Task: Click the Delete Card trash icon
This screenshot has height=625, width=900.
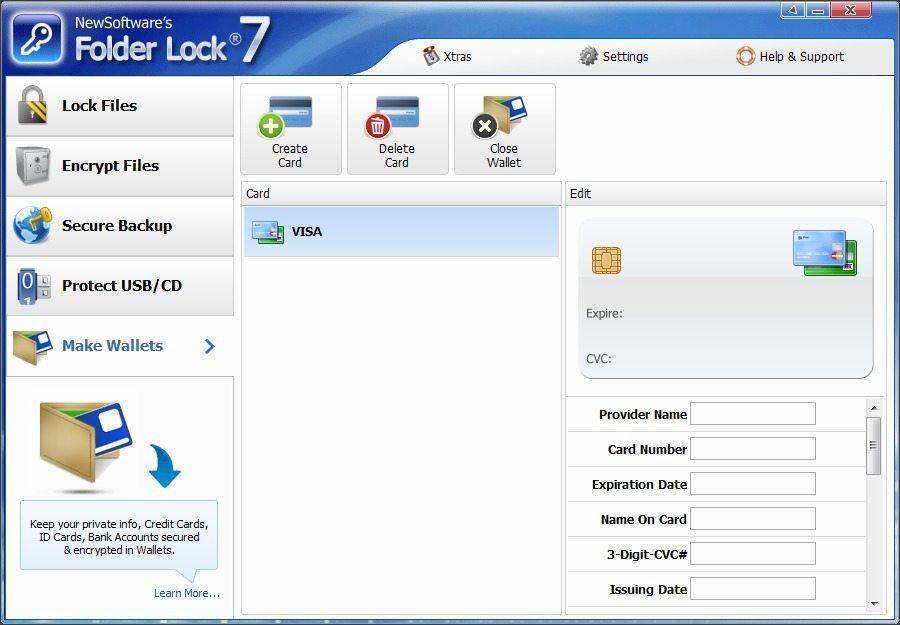Action: pyautogui.click(x=396, y=113)
